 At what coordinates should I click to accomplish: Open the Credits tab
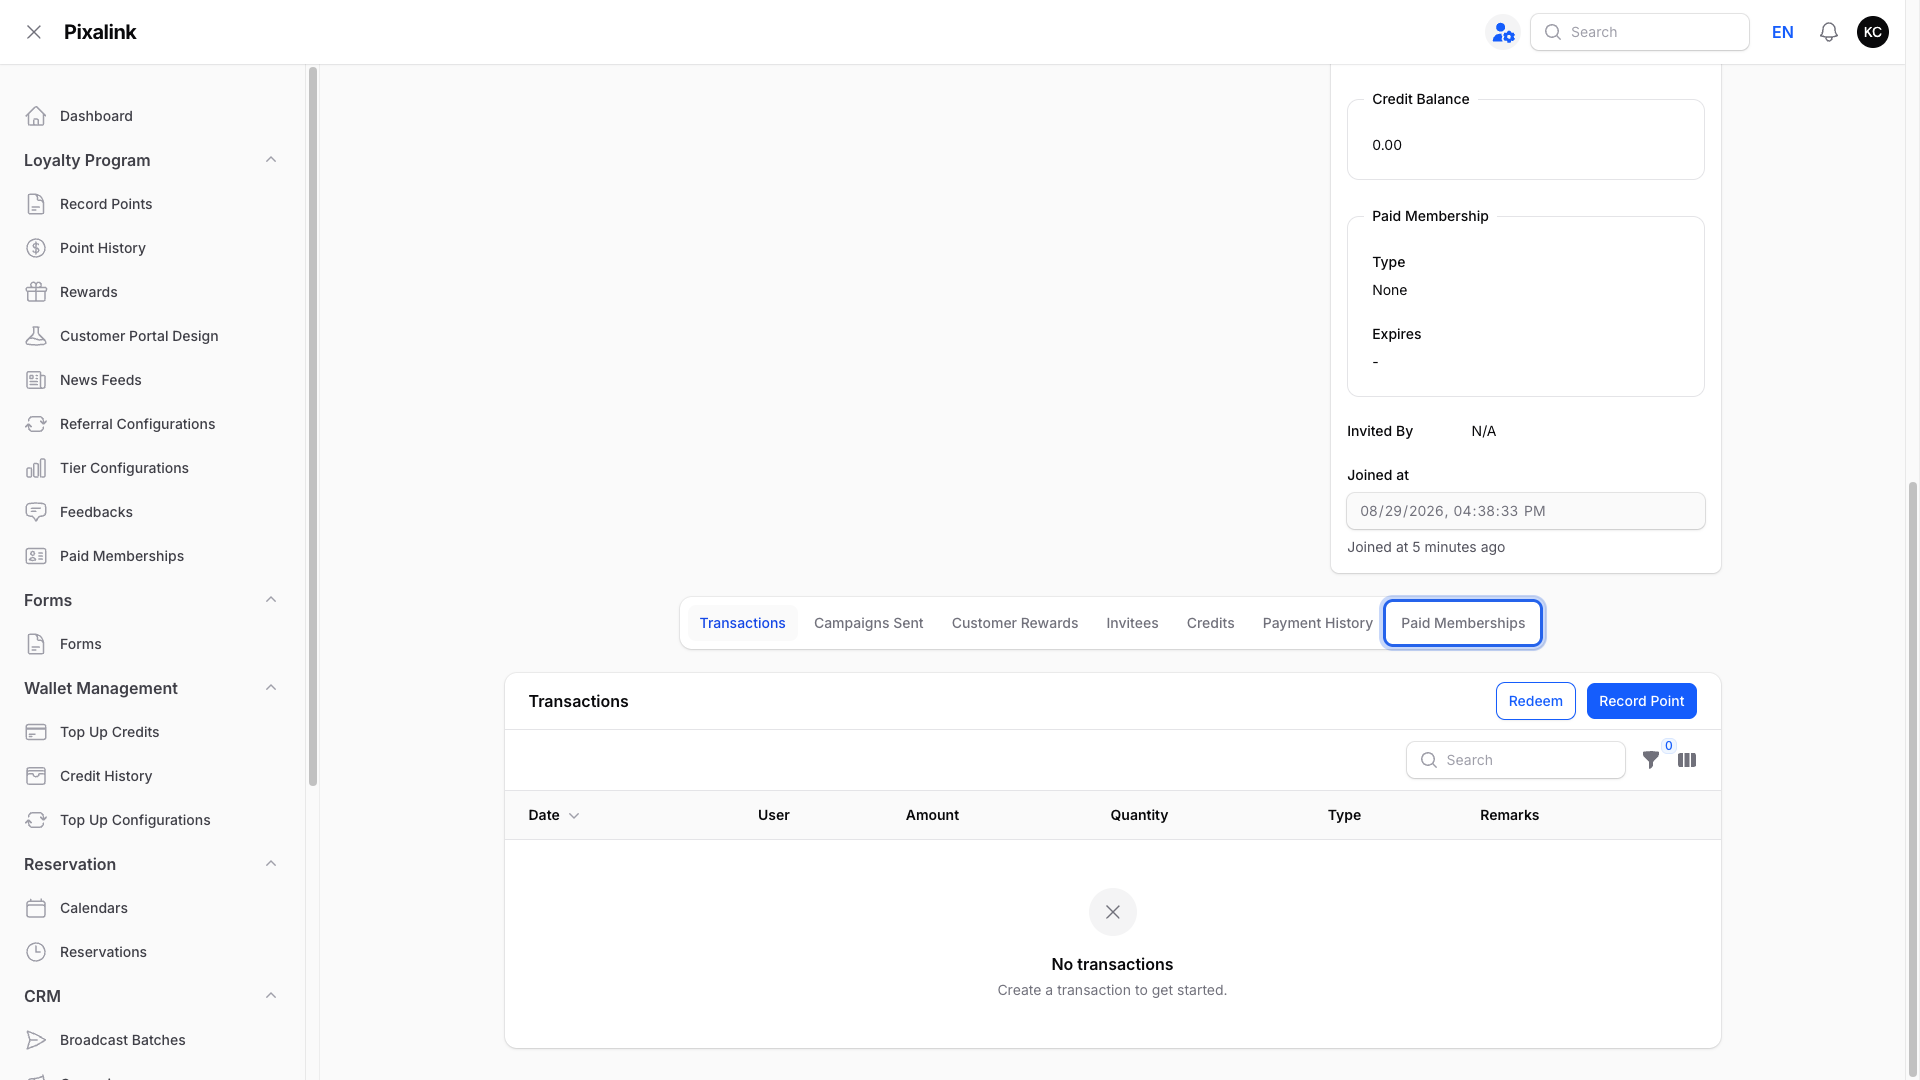point(1210,623)
